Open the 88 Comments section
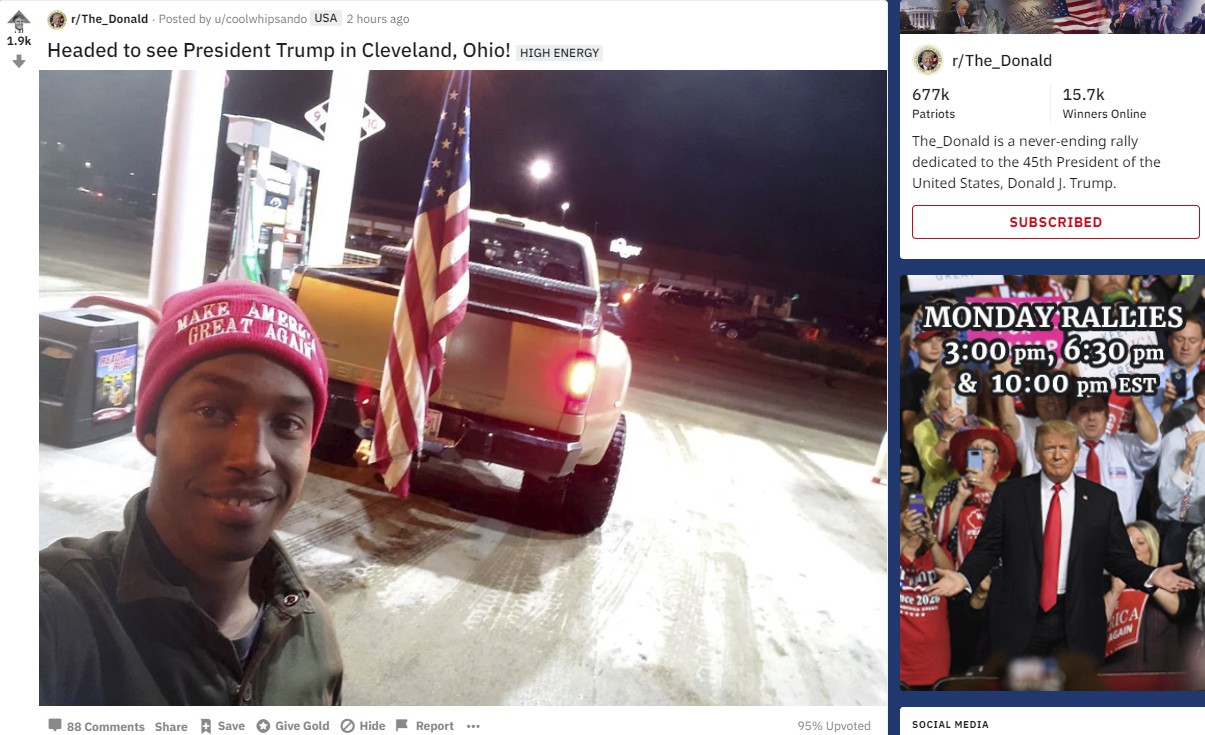 click(96, 726)
